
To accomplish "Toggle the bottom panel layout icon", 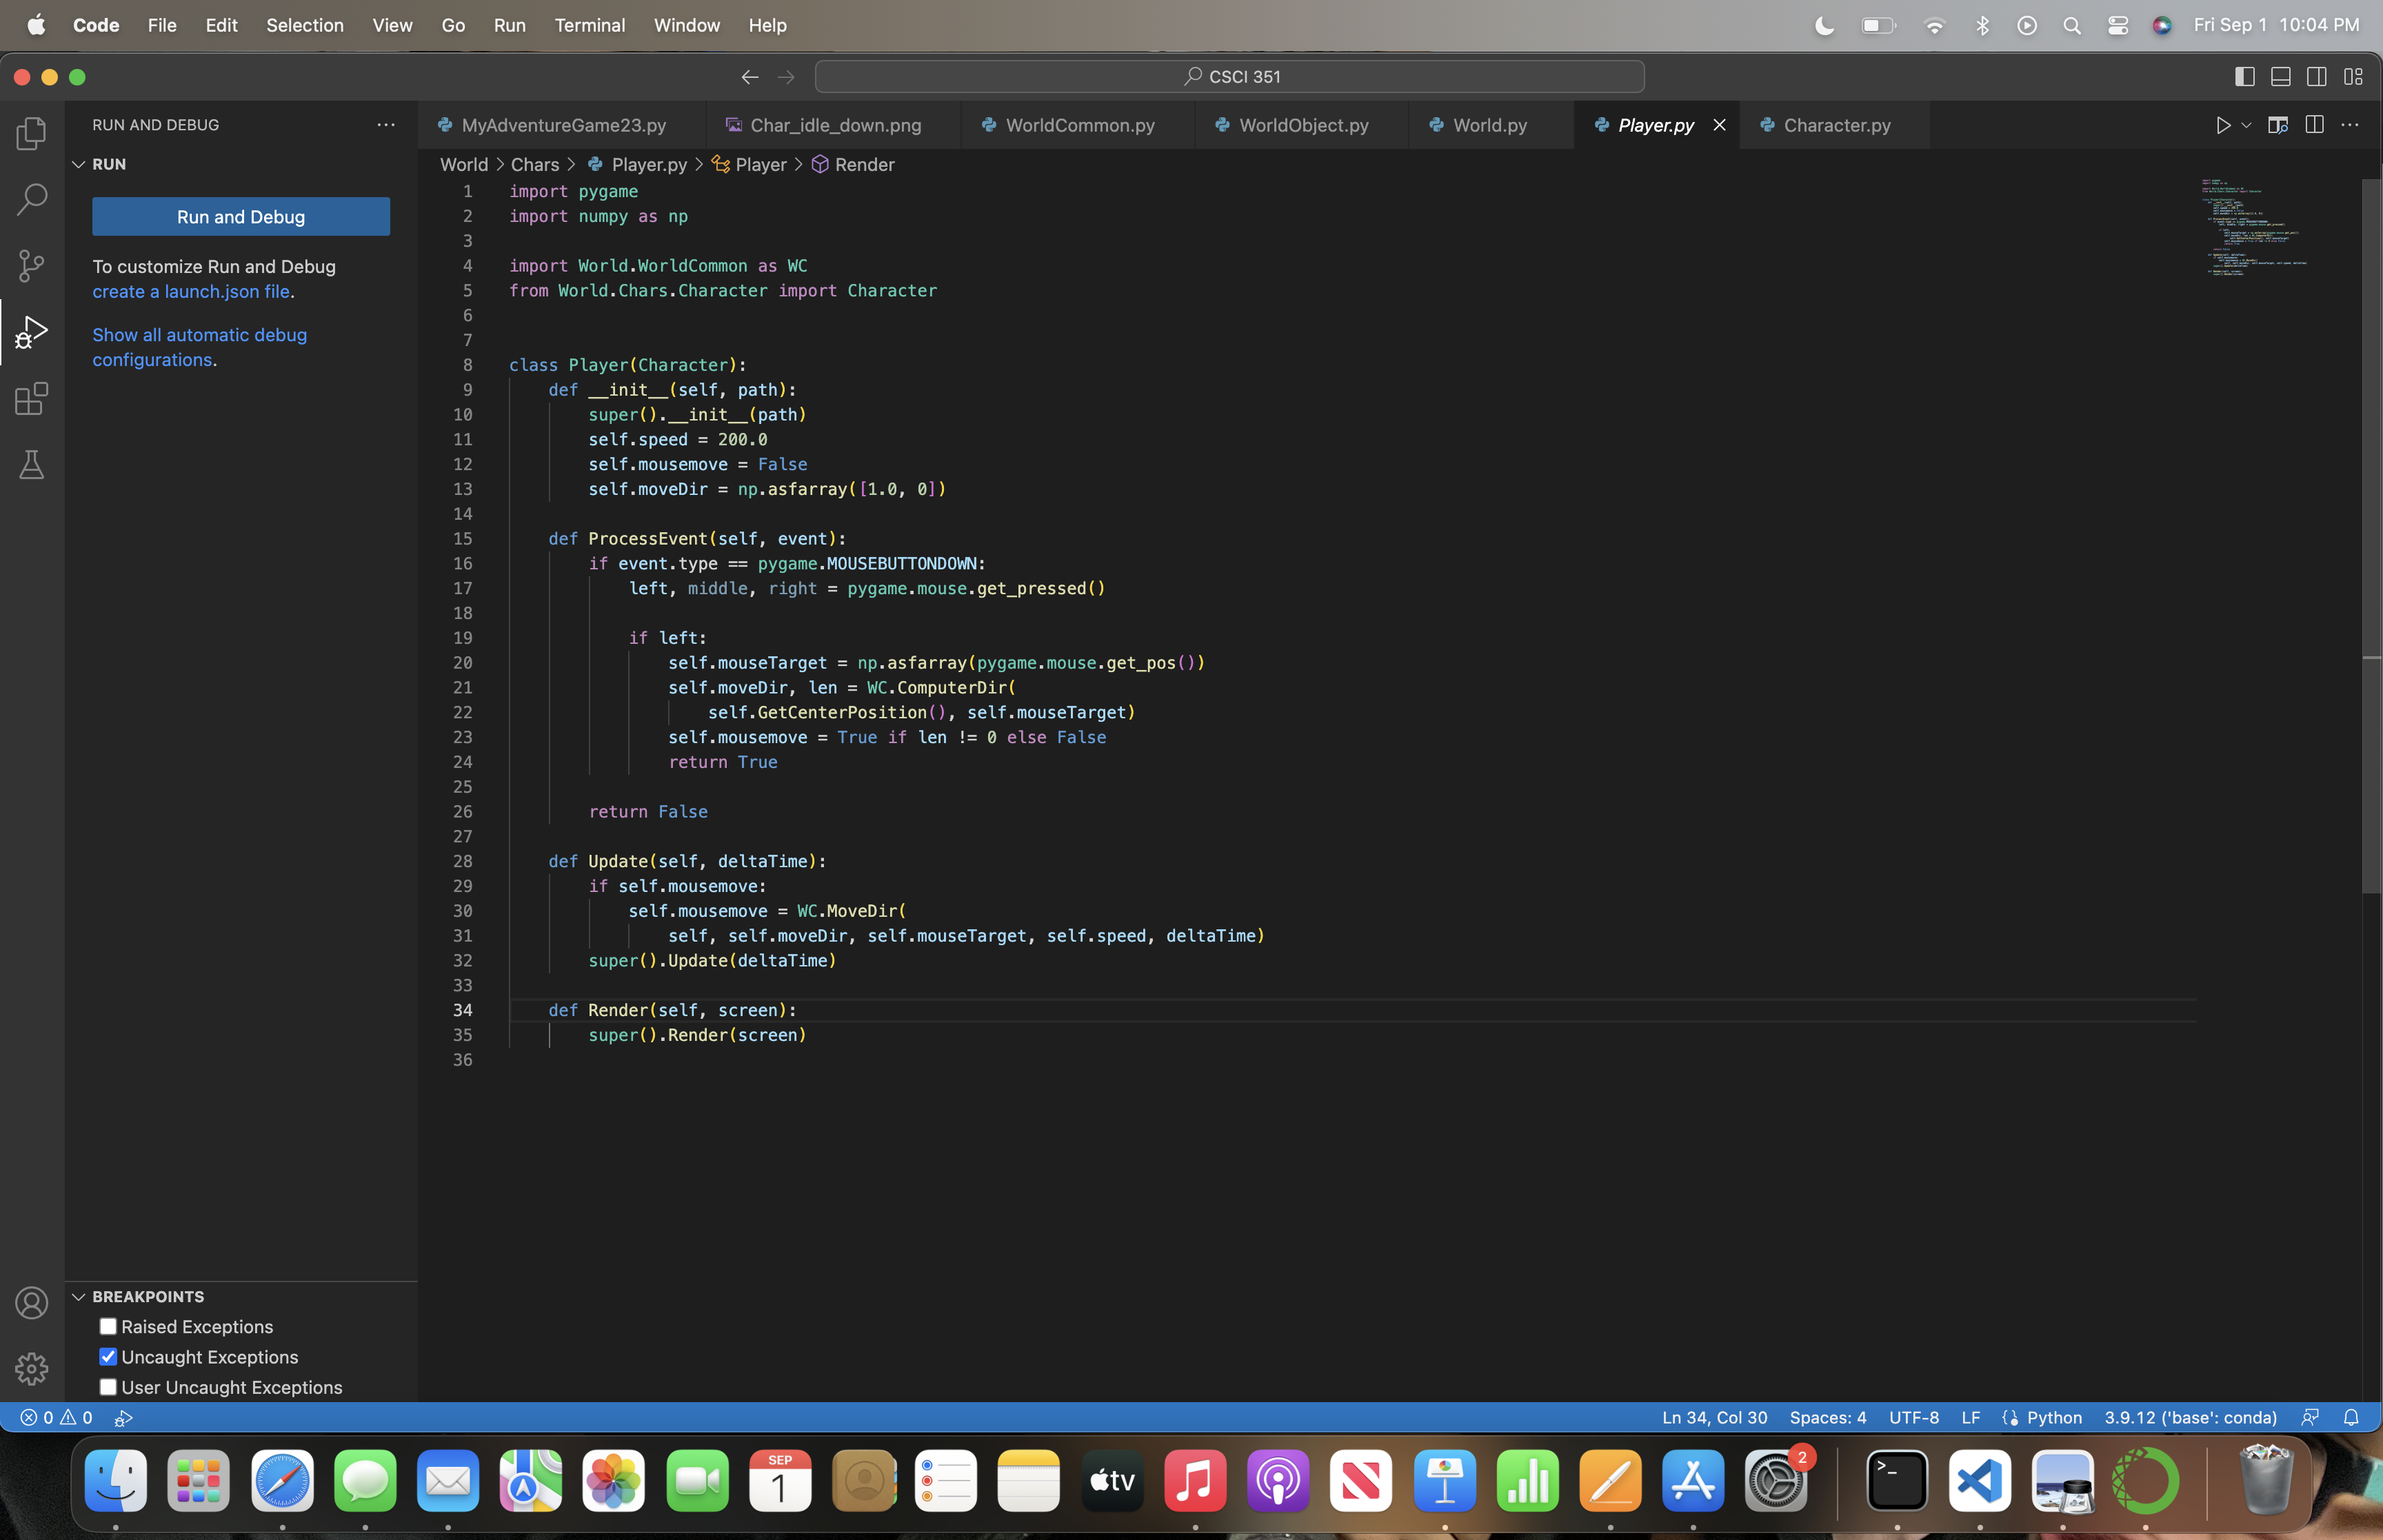I will click(2281, 77).
